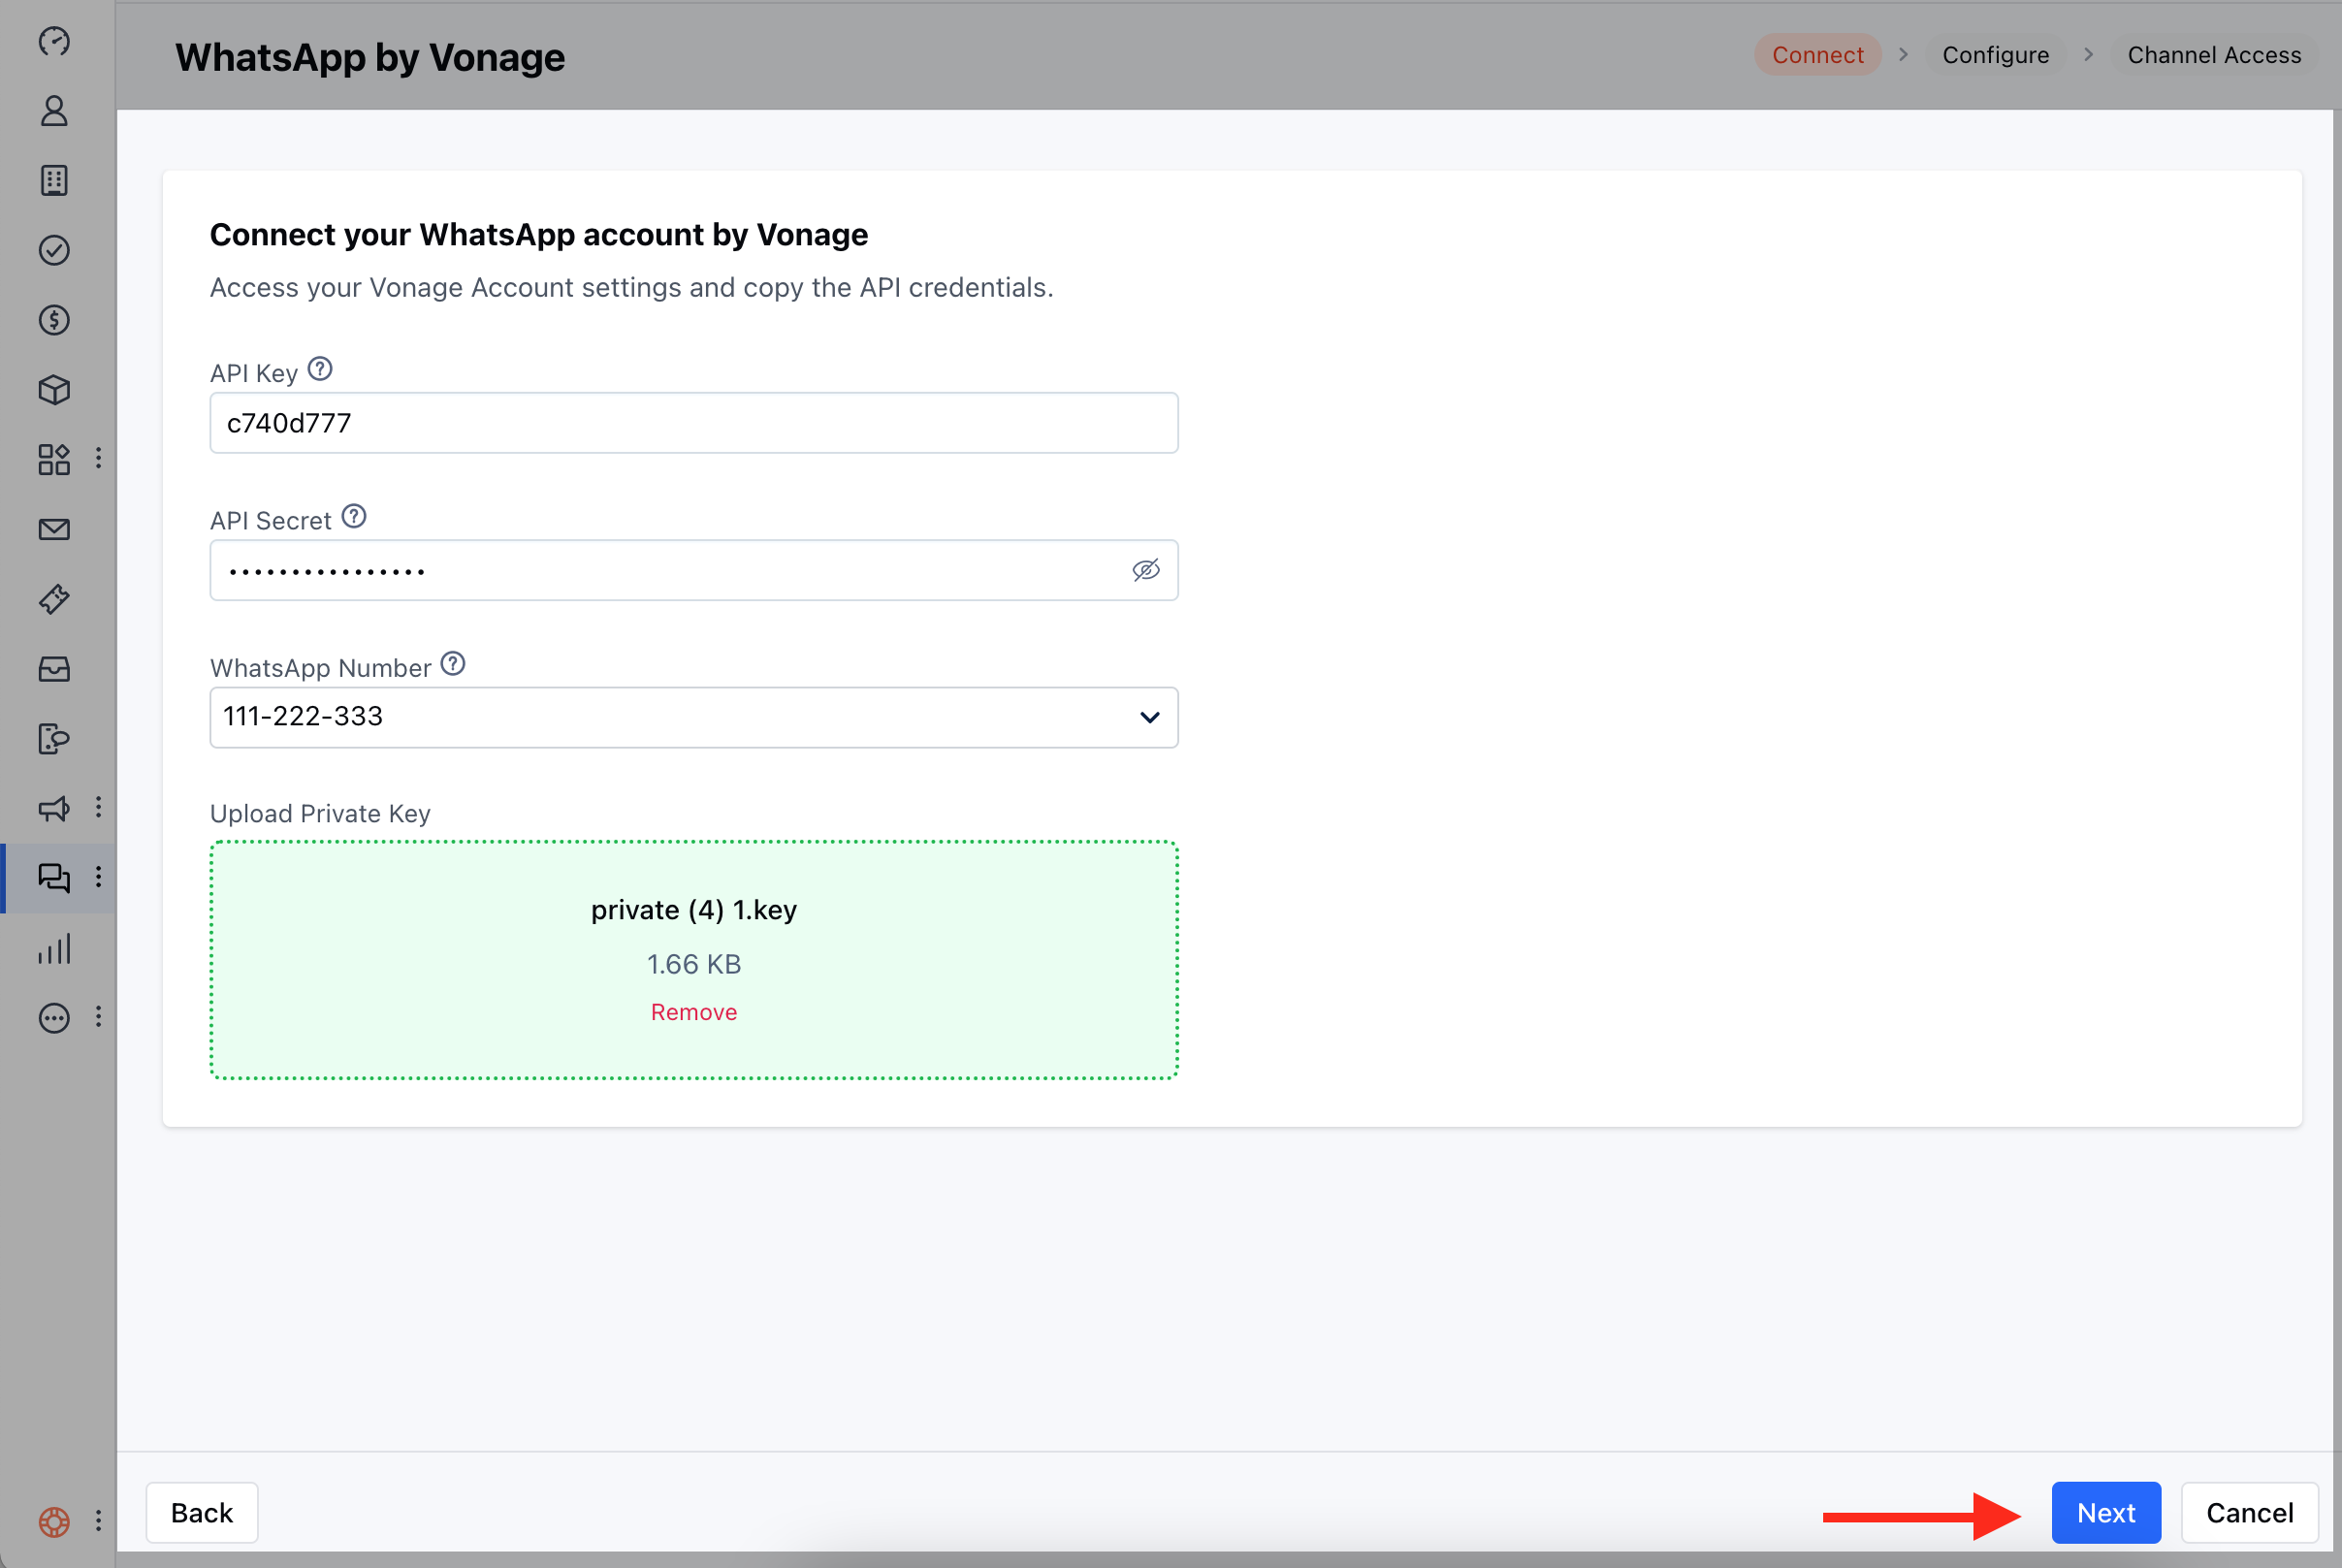Open the conversations chat bubbles icon in sidebar
The image size is (2342, 1568).
54,878
